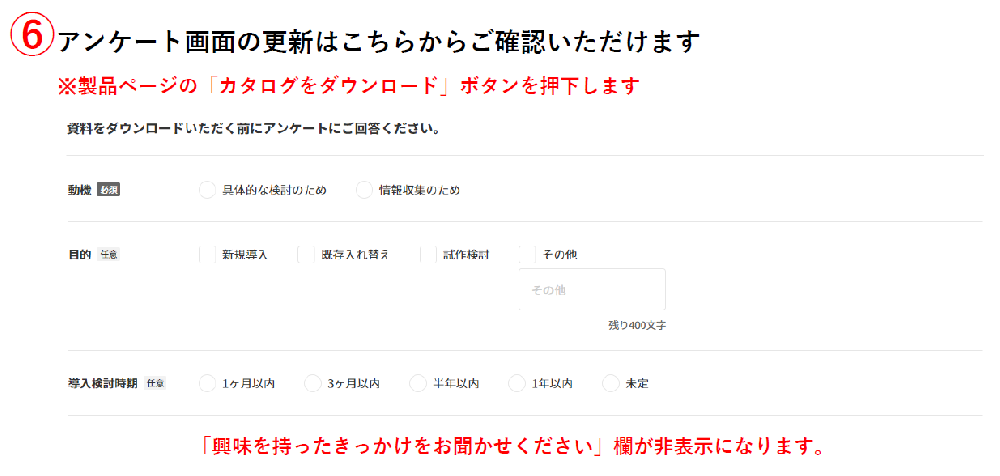Viewport: 1000px width, 476px height.
Task: Check the その他 purpose checkbox
Action: coord(527,255)
